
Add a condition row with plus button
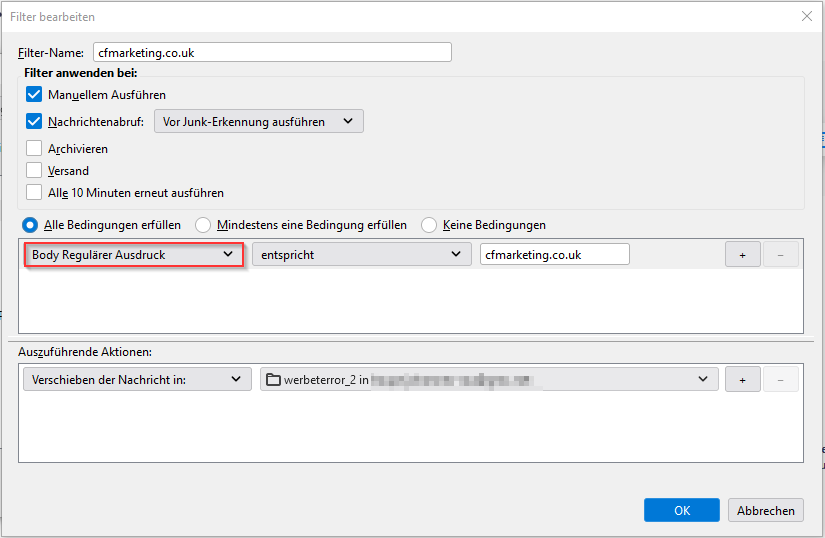click(x=742, y=255)
